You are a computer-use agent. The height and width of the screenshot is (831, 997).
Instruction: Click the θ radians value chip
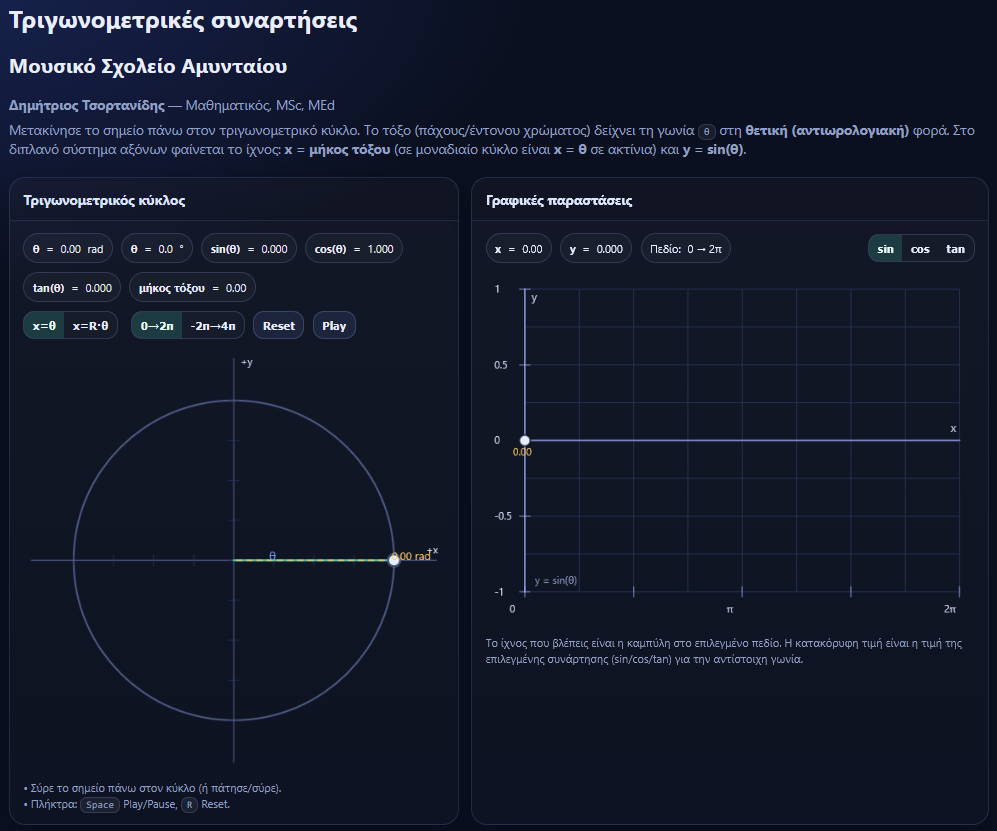coord(68,249)
